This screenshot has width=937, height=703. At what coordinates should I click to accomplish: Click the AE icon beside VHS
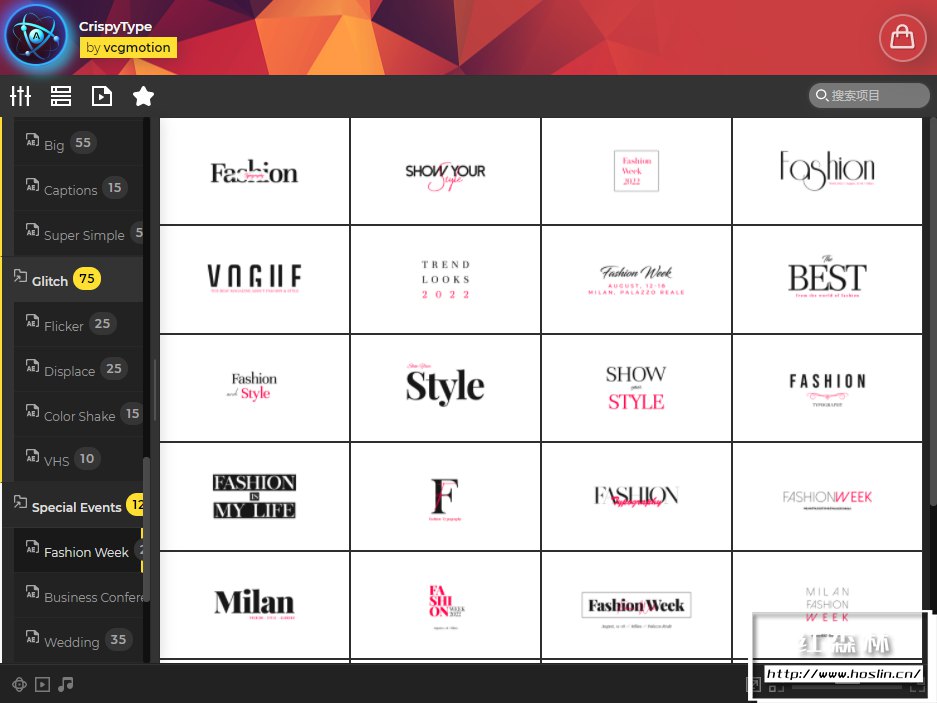[32, 456]
